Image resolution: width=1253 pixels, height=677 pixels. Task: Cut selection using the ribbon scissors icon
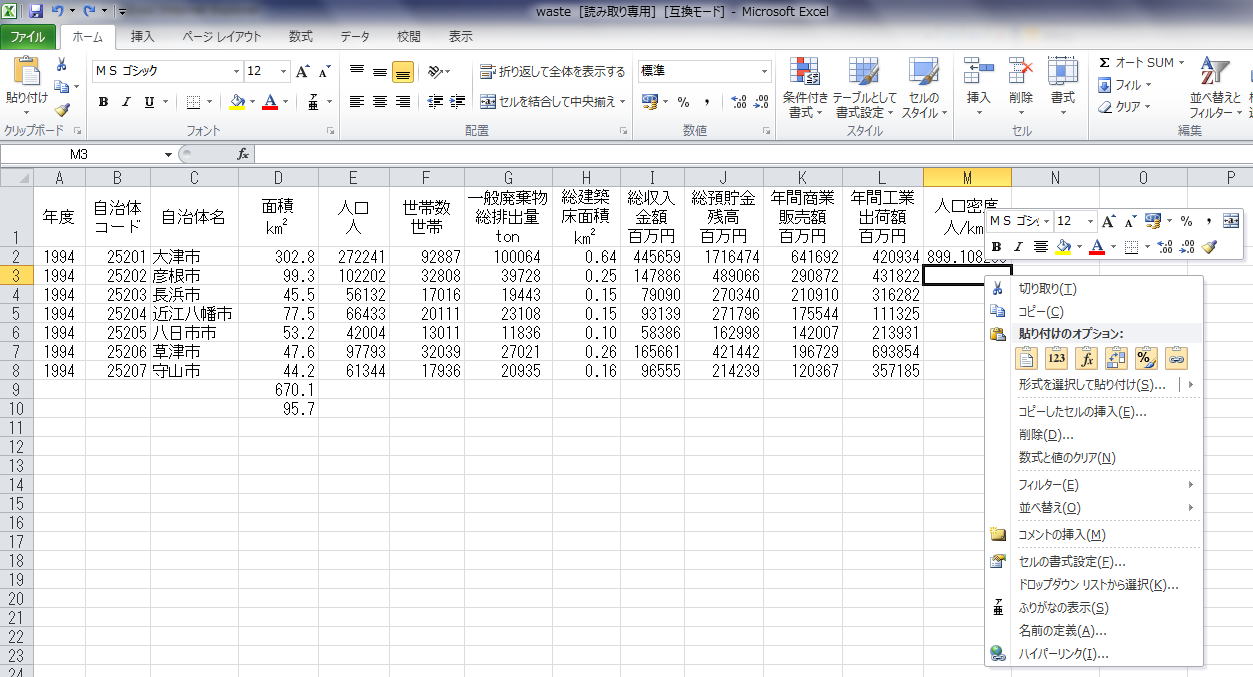click(61, 64)
